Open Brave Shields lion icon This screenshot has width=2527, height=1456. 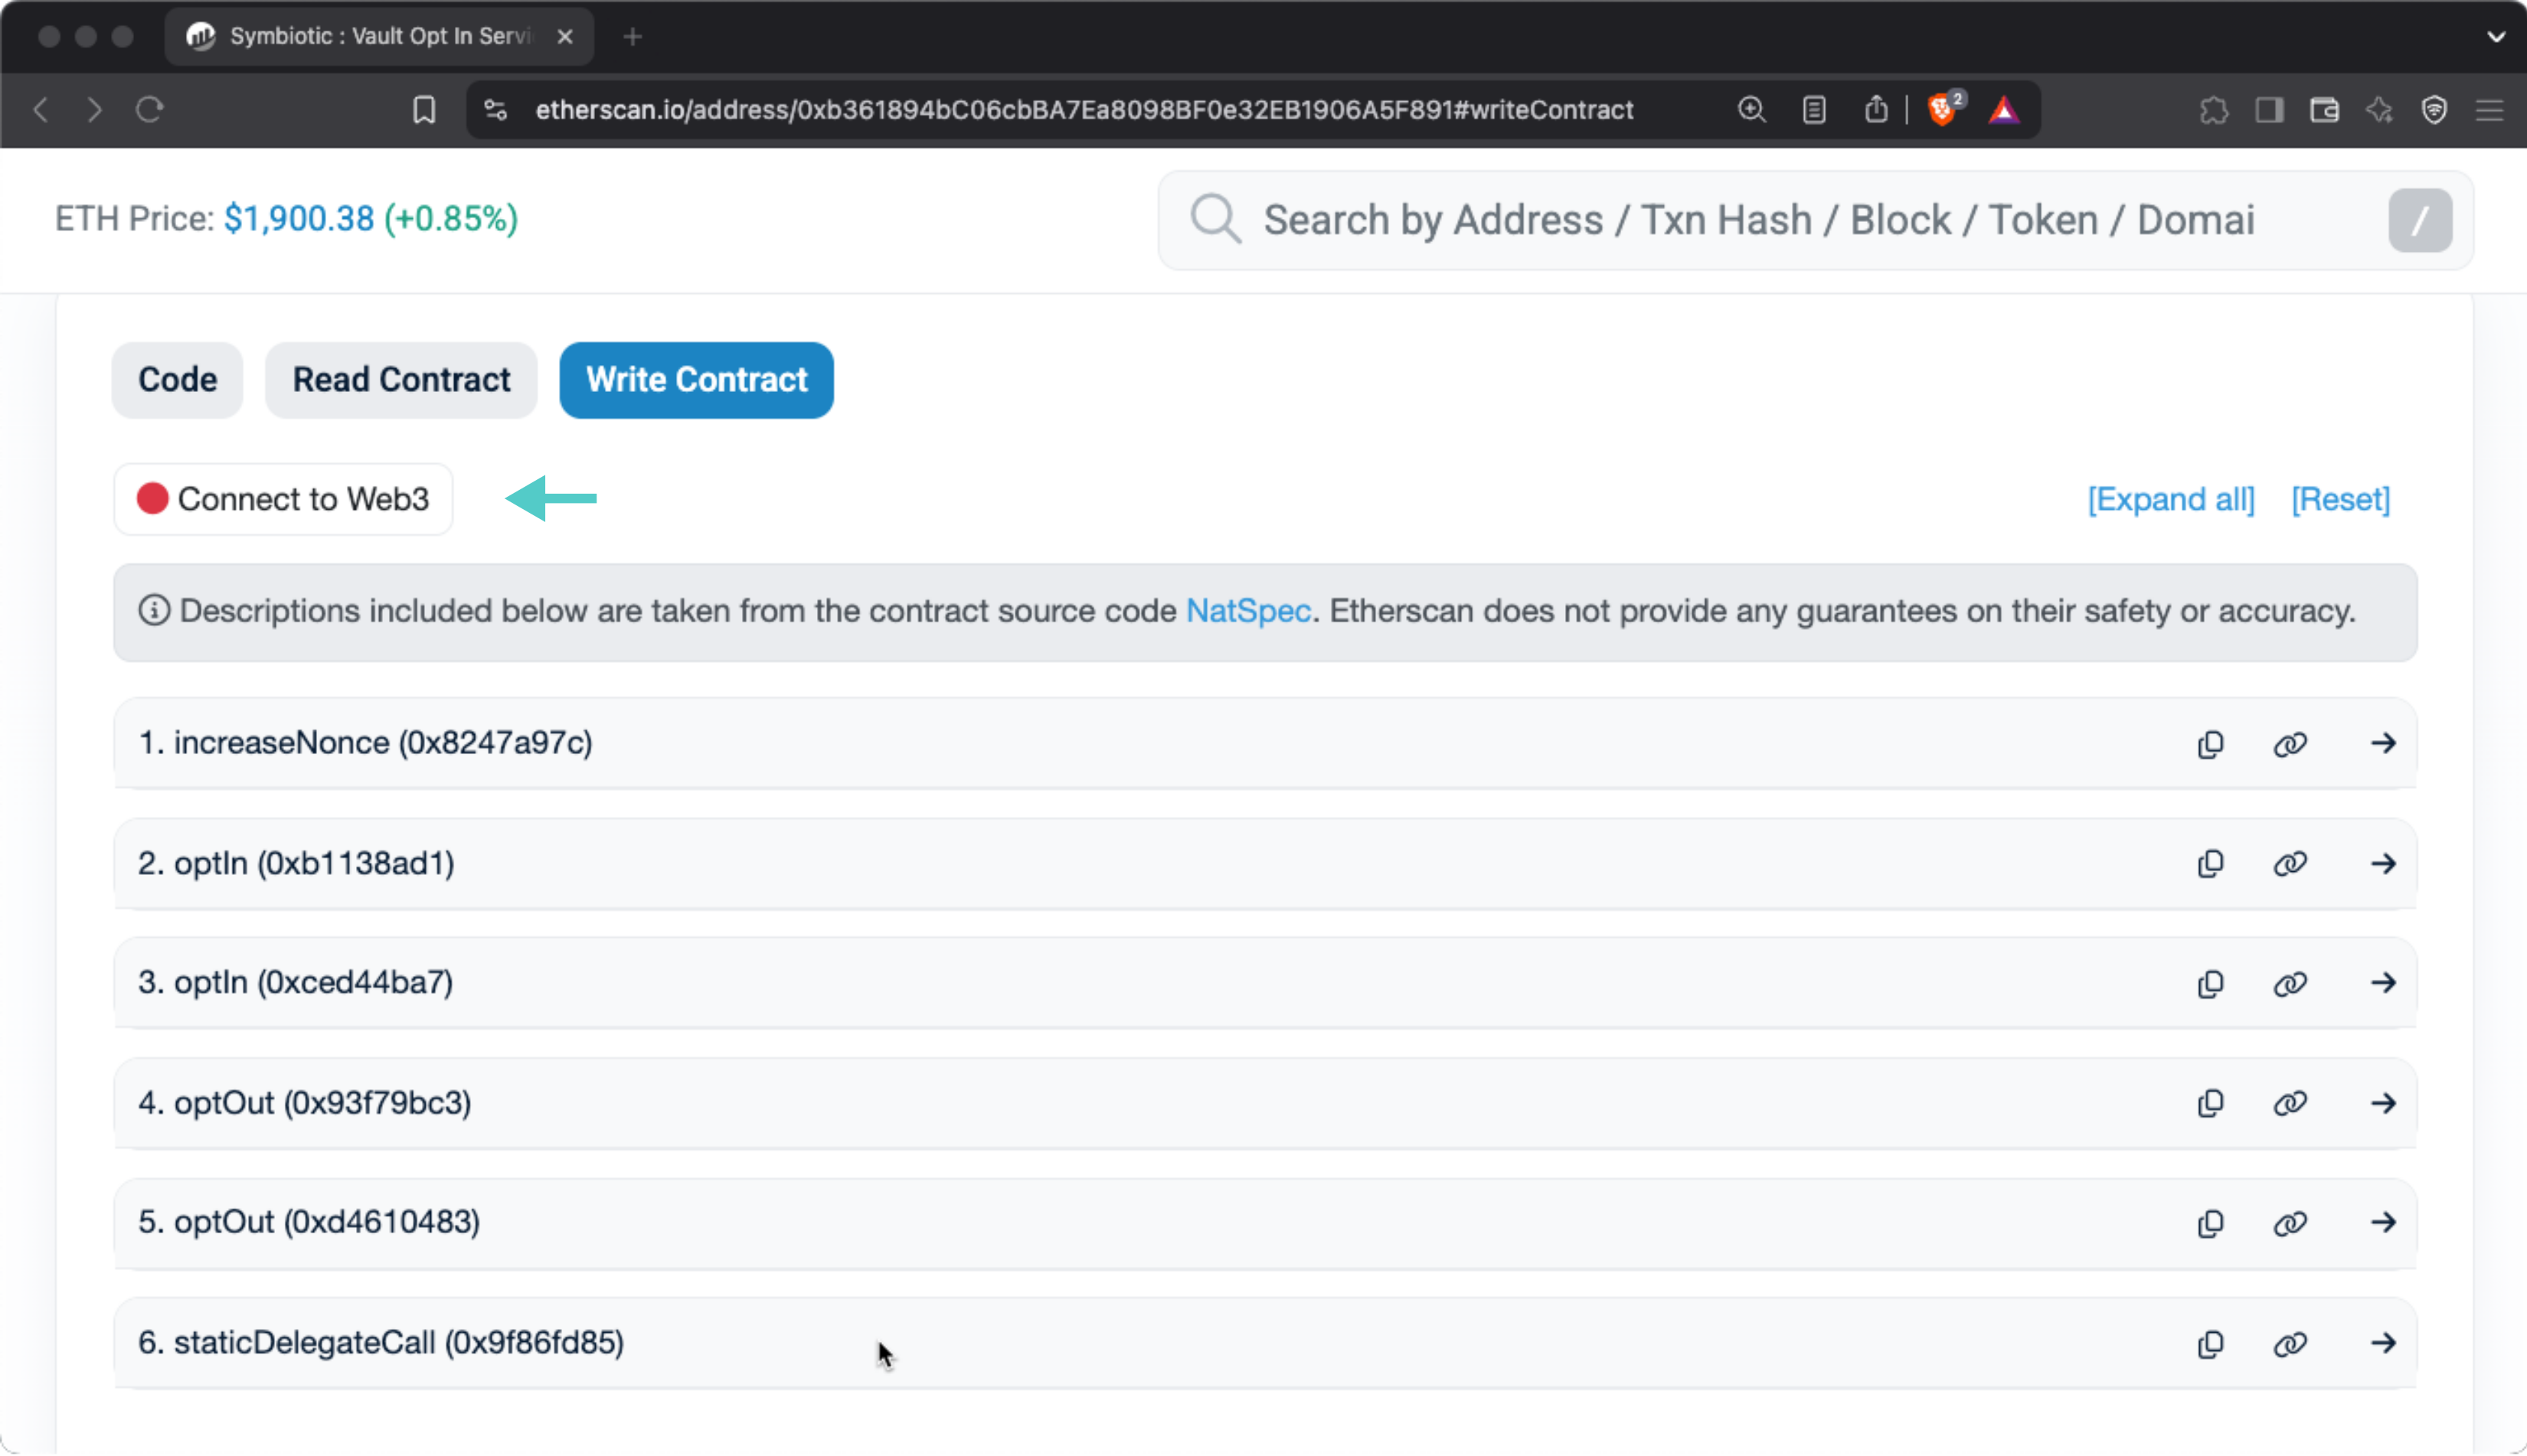pos(1943,109)
